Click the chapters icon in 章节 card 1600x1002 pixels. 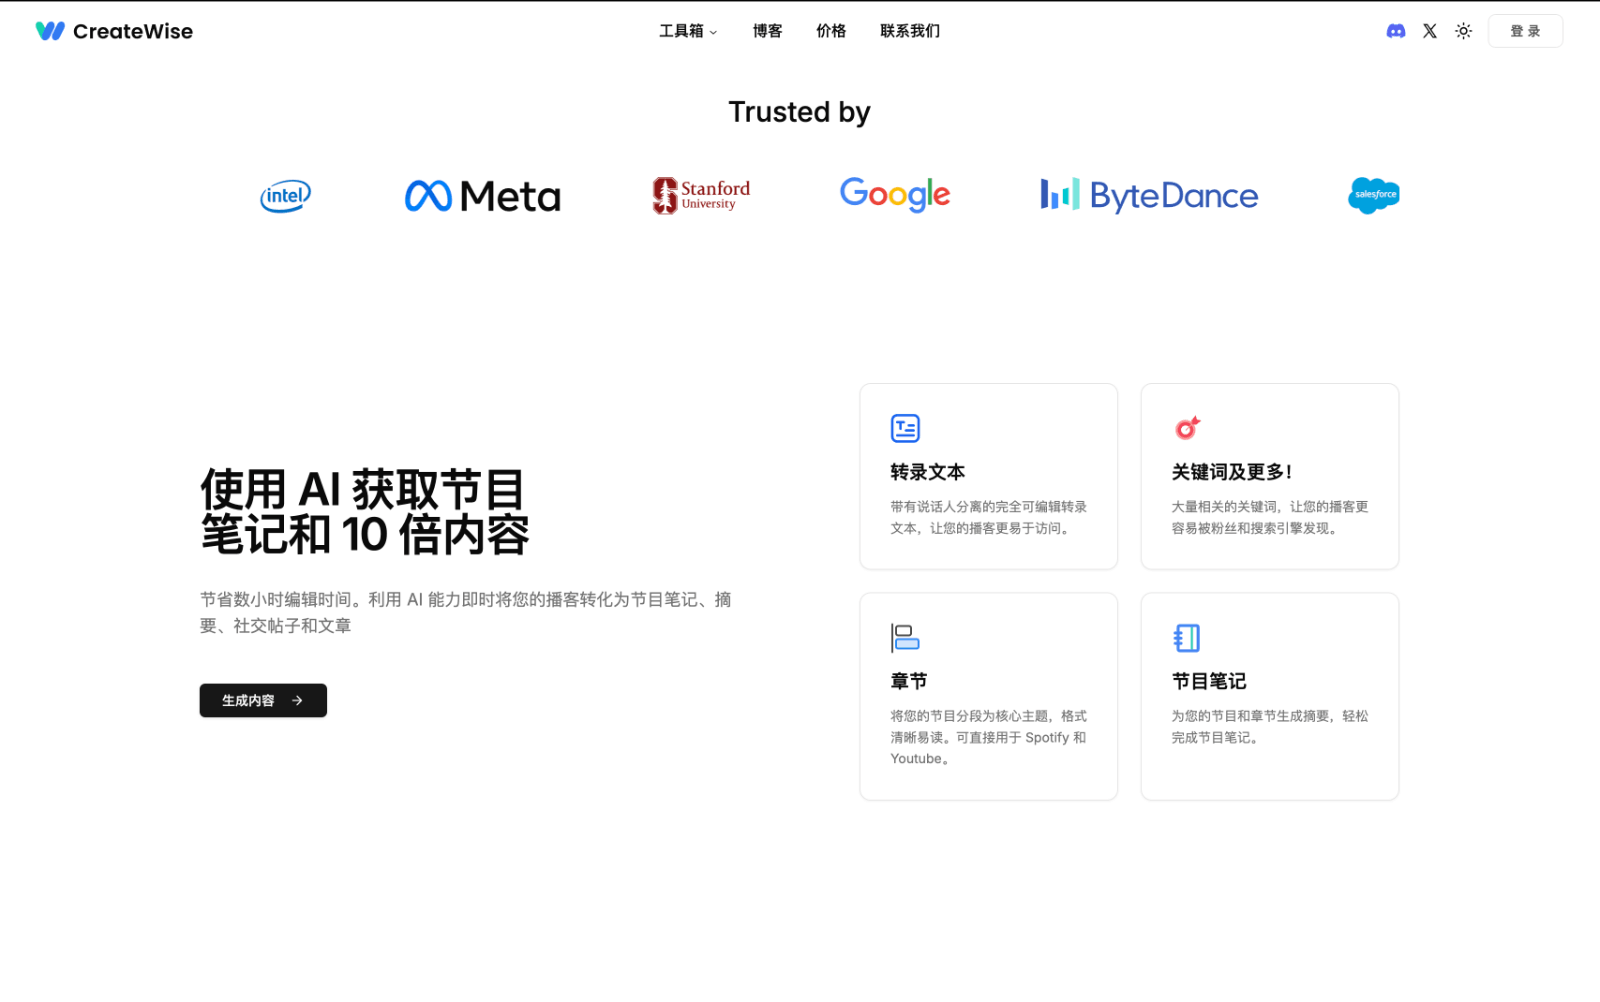[905, 637]
